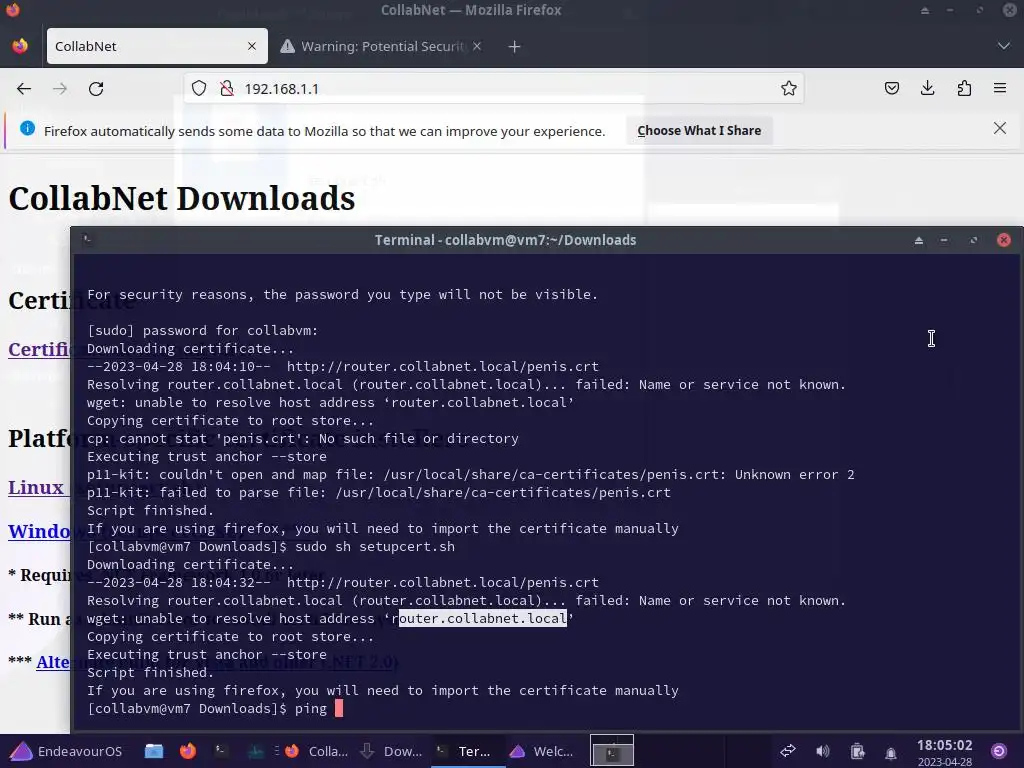Dismiss the Firefox data sharing notification
This screenshot has width=1024, height=768.
tap(999, 128)
